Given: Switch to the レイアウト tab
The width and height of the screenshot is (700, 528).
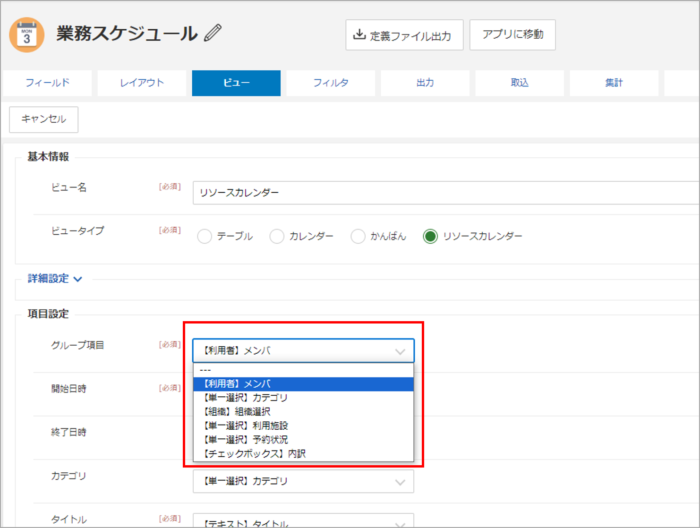Looking at the screenshot, I should (x=142, y=83).
